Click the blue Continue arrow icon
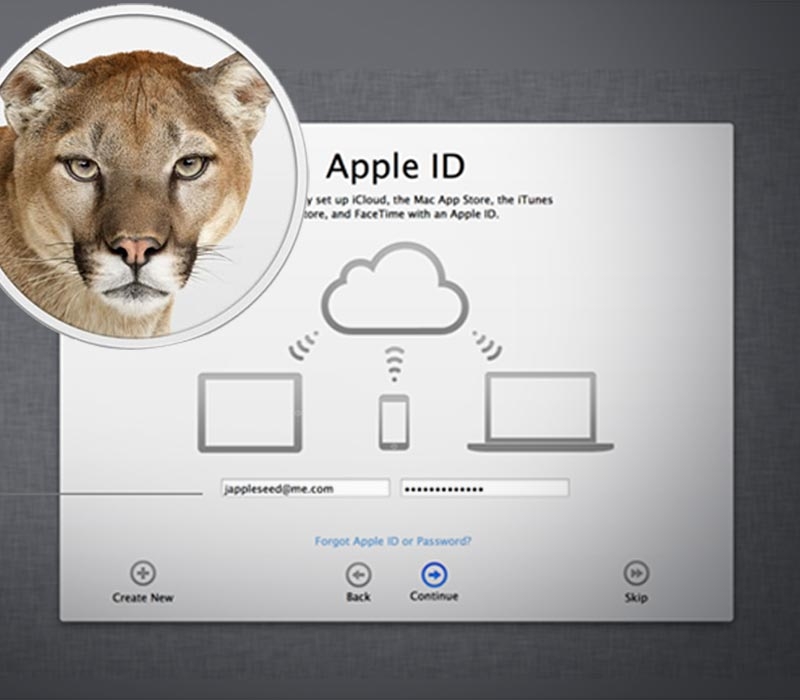The height and width of the screenshot is (700, 800). click(x=434, y=574)
